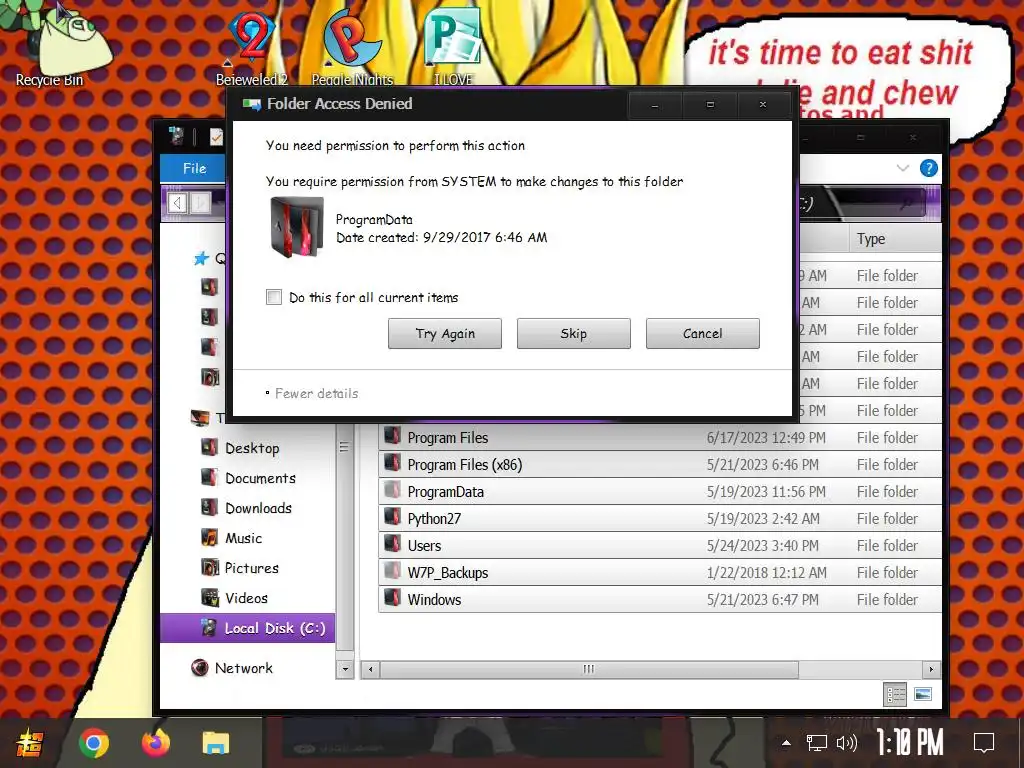
Task: Select the ProgramData folder in the file list
Action: (x=660, y=492)
